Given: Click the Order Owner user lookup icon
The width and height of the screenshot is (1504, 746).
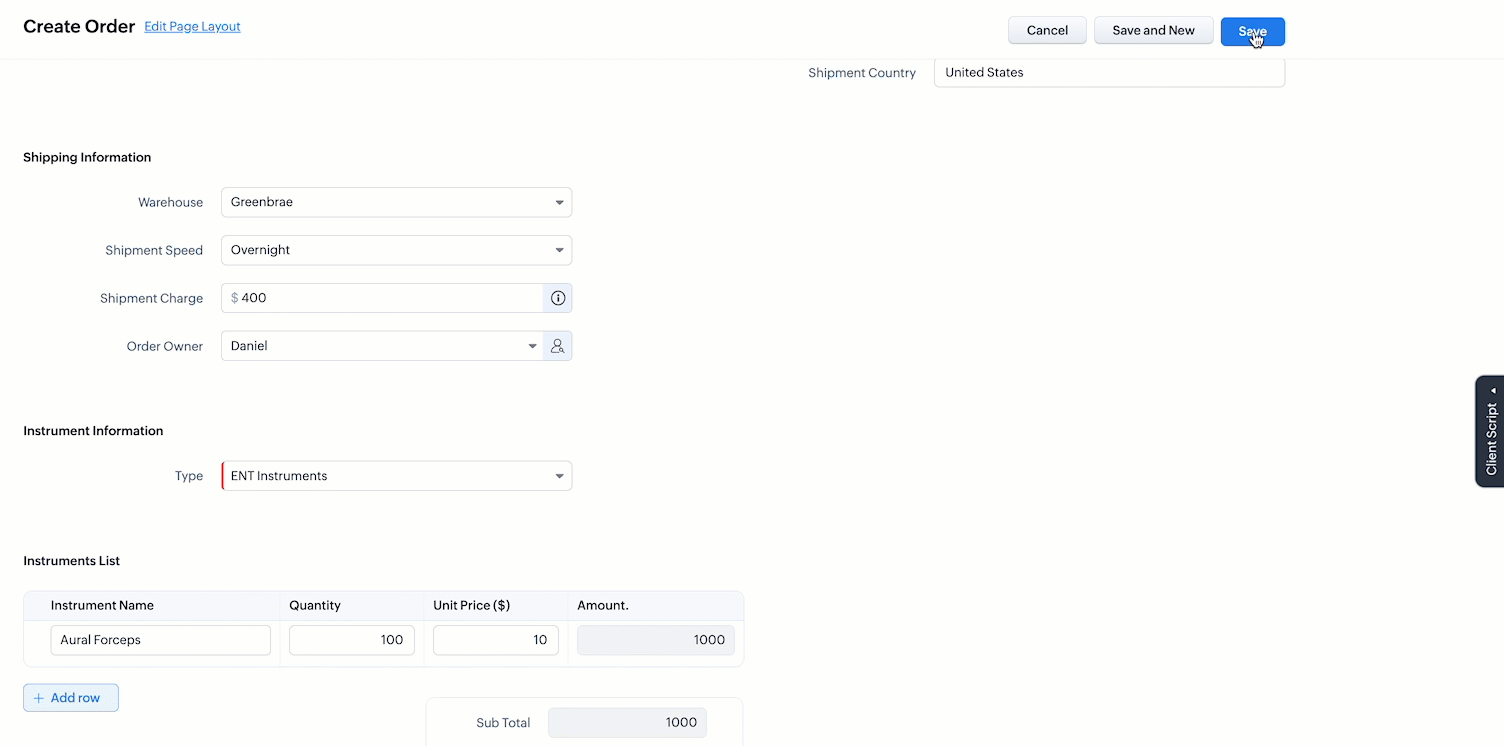Looking at the screenshot, I should tap(558, 346).
